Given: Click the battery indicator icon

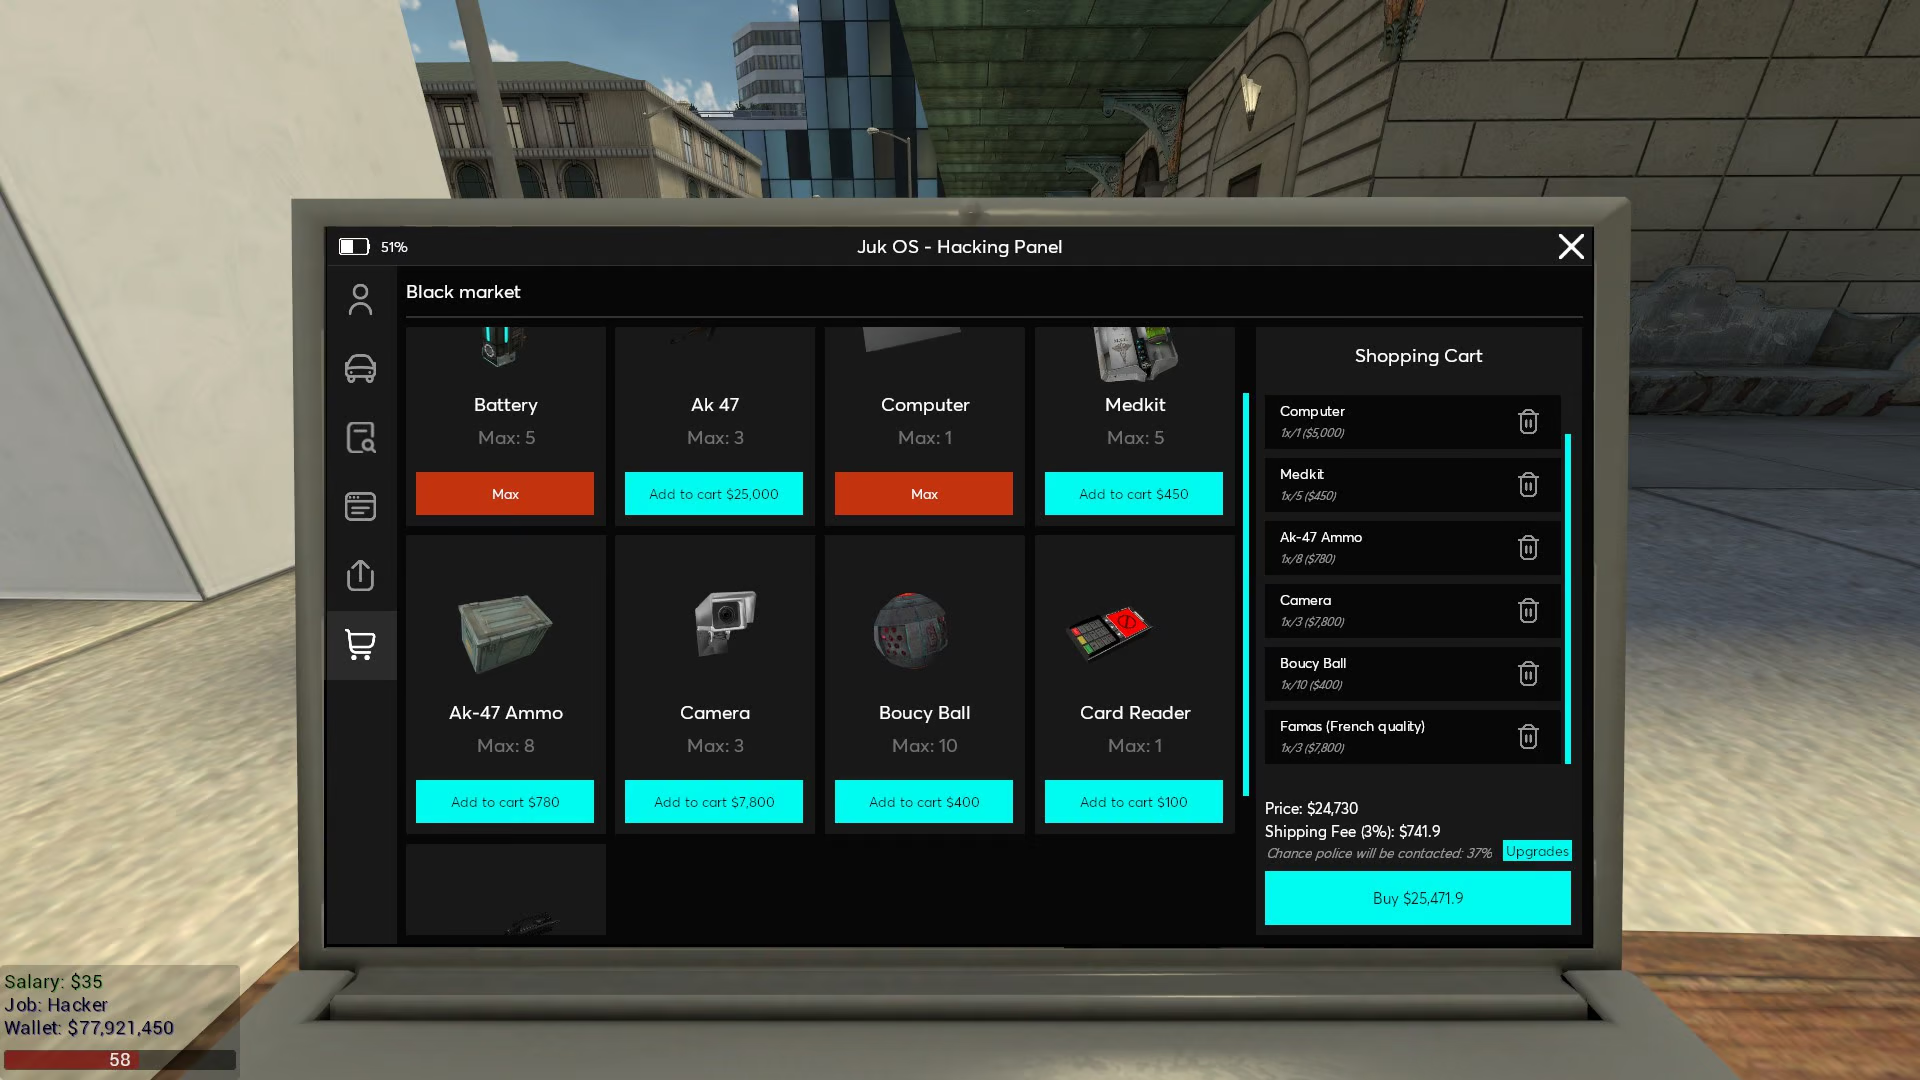Looking at the screenshot, I should coord(354,246).
